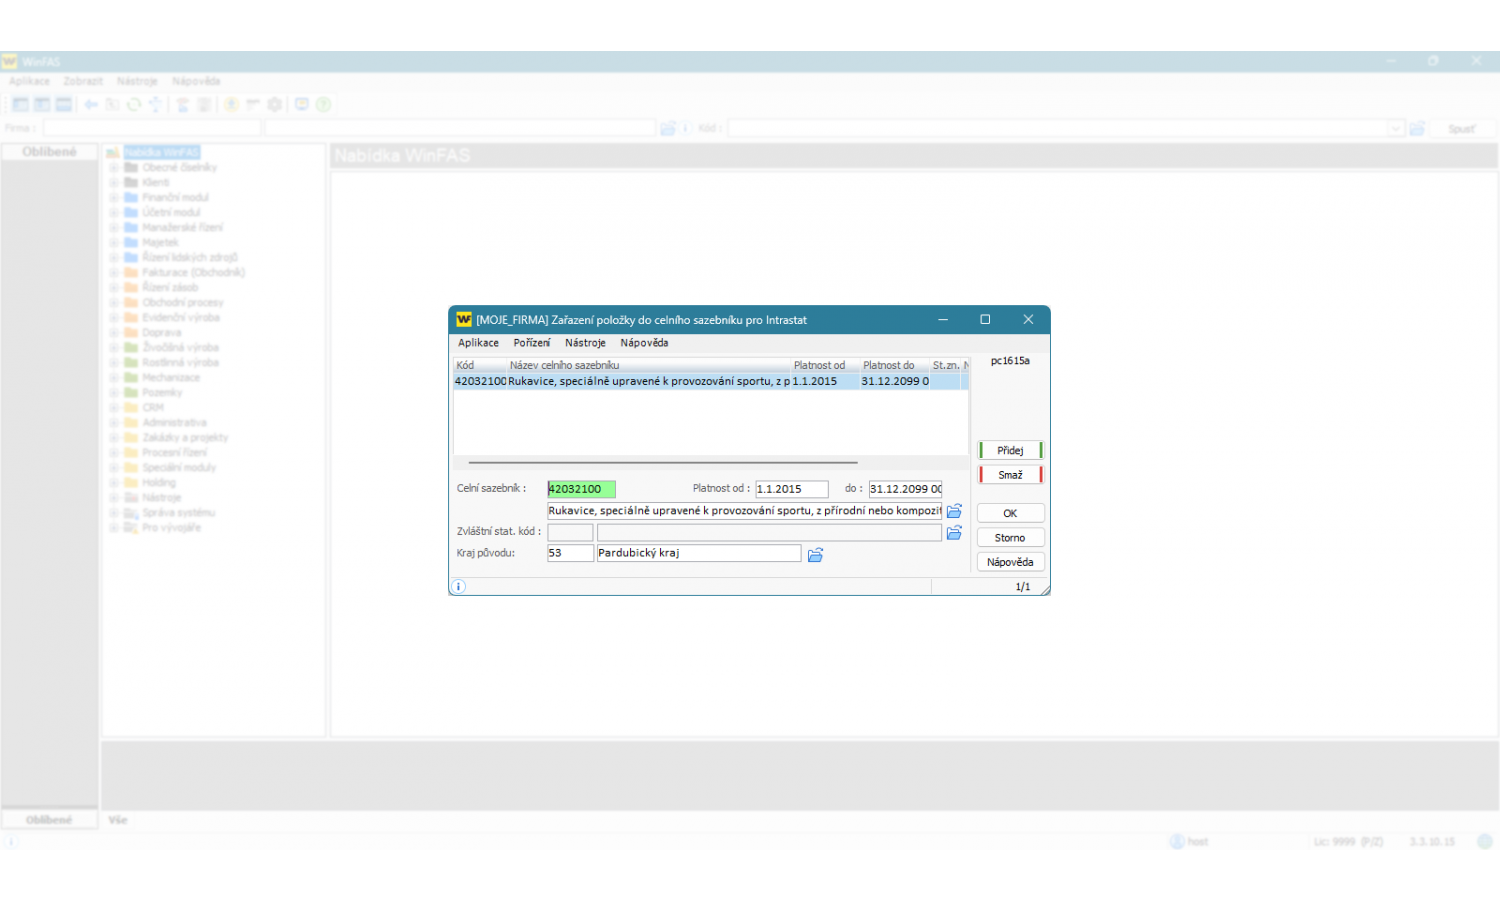Open the customs tariff lookup folder icon

954,511
